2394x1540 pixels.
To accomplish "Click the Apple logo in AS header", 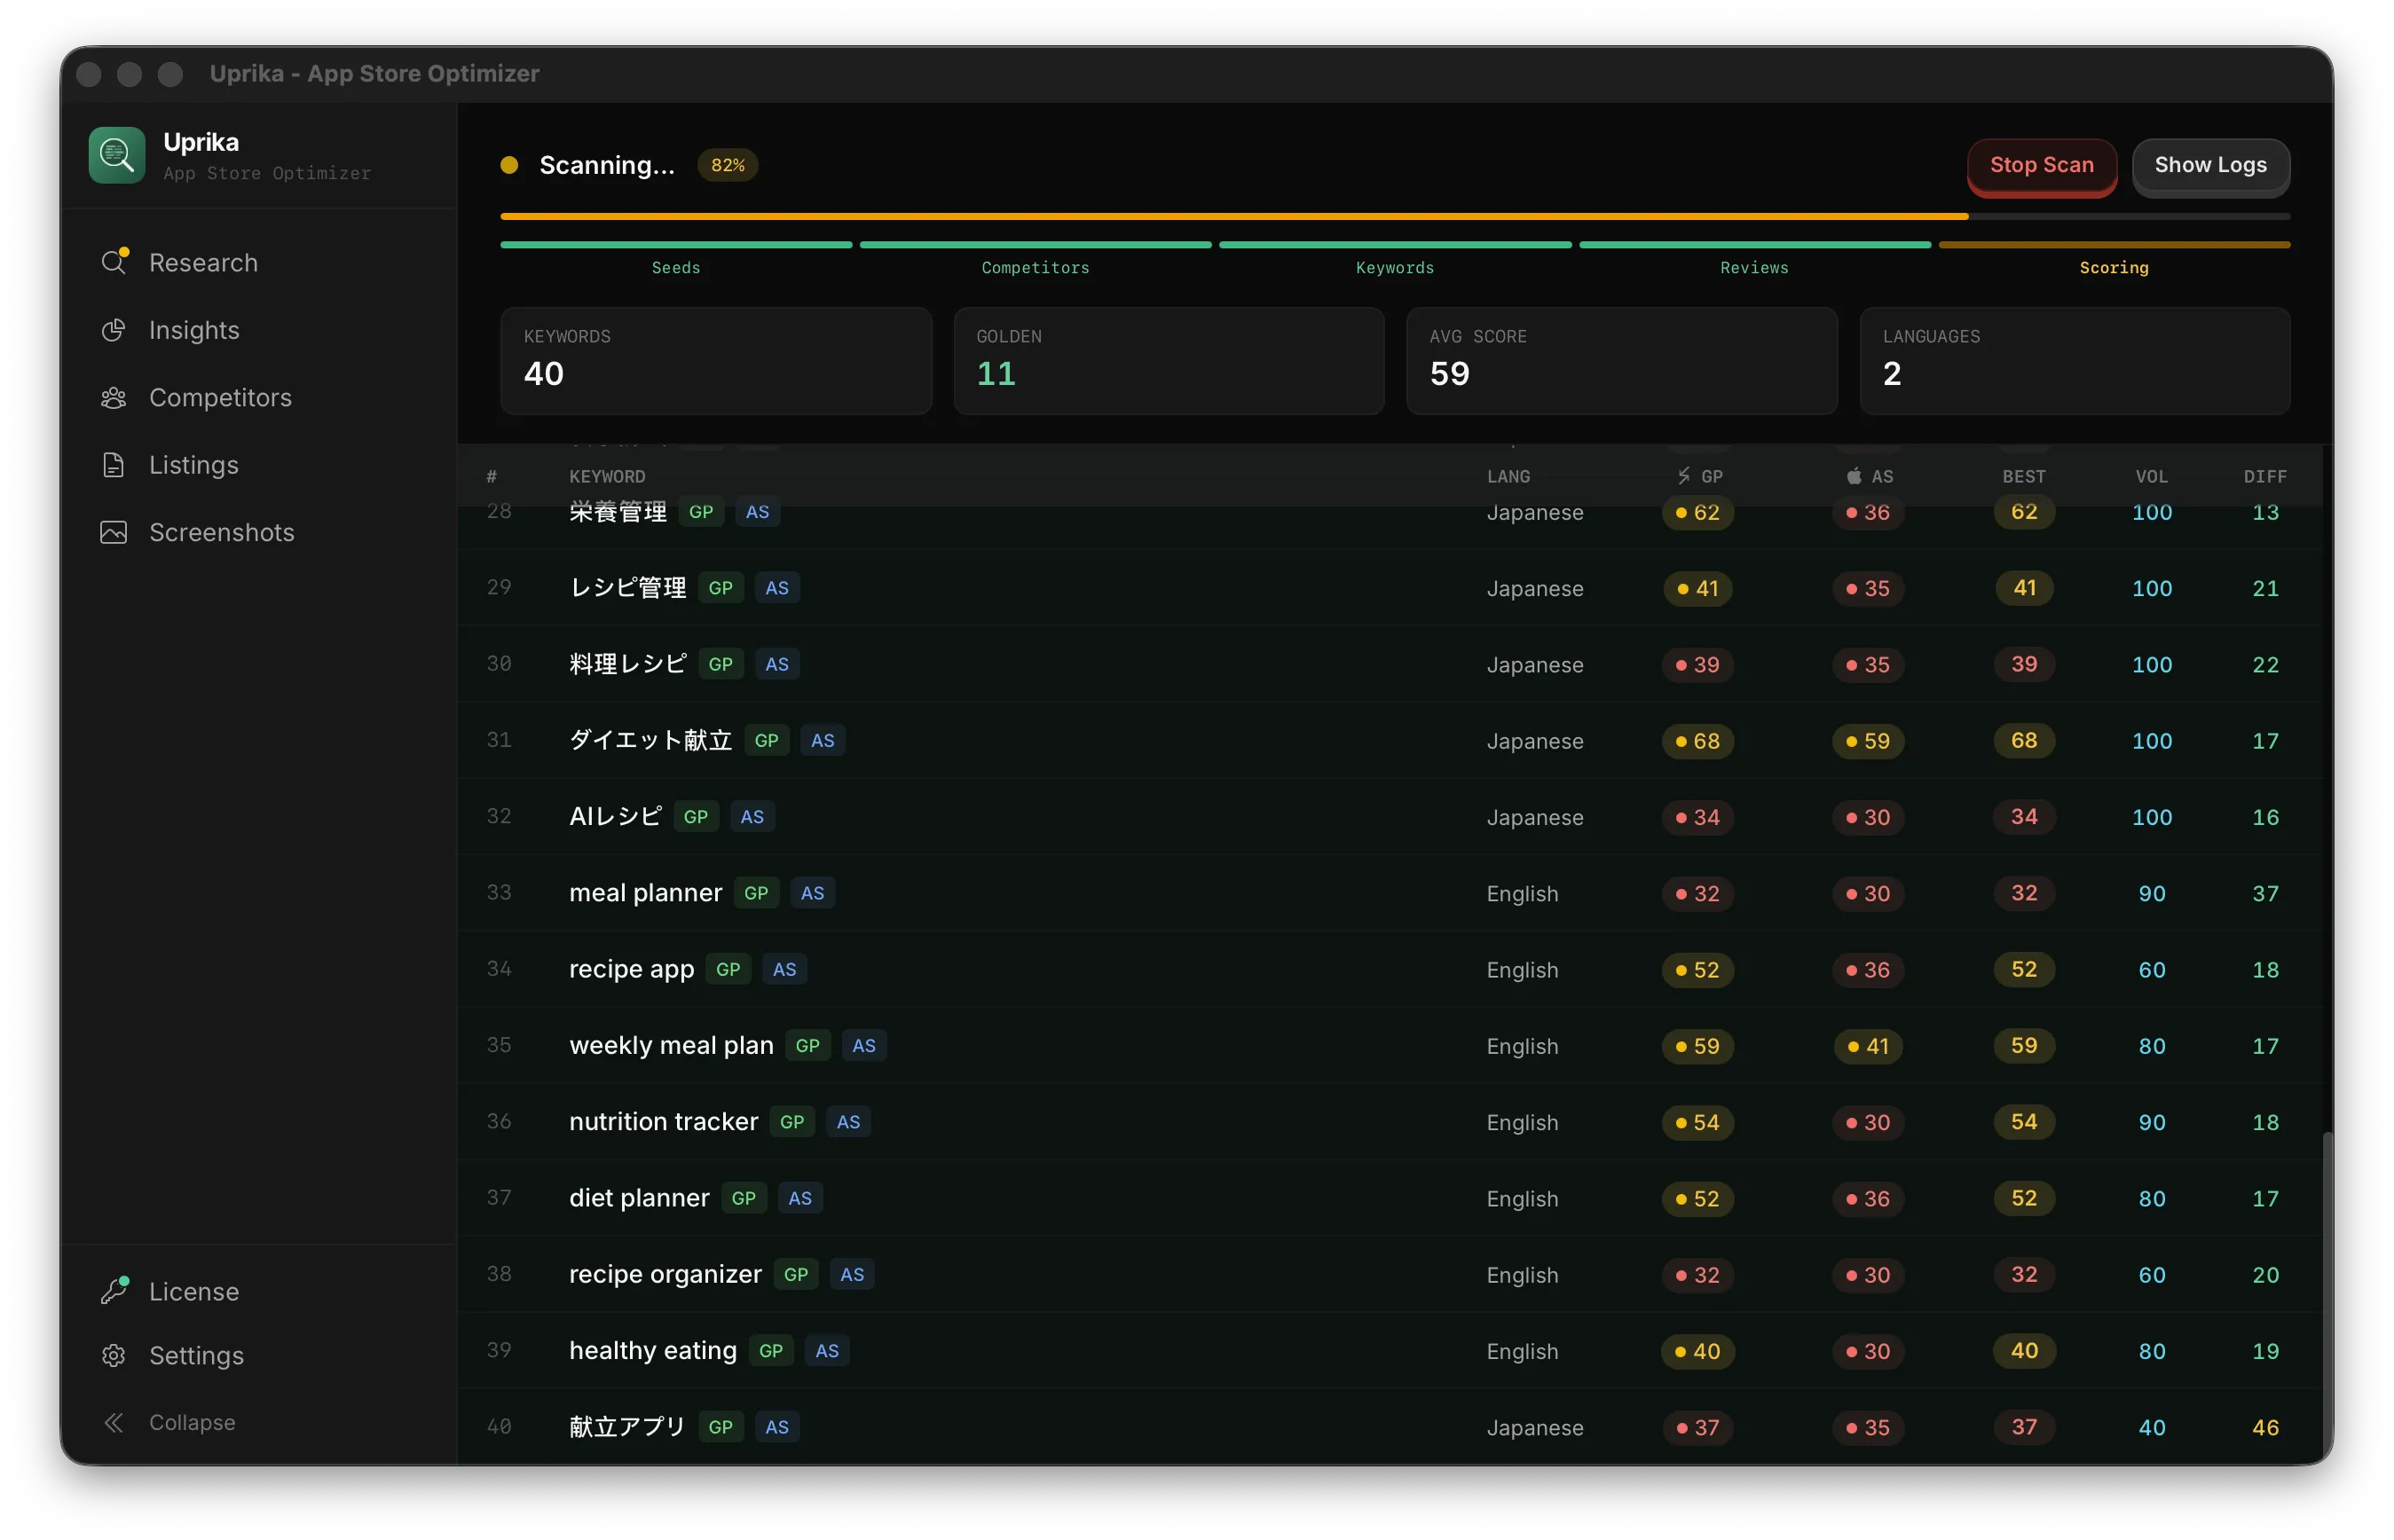I will click(x=1853, y=476).
